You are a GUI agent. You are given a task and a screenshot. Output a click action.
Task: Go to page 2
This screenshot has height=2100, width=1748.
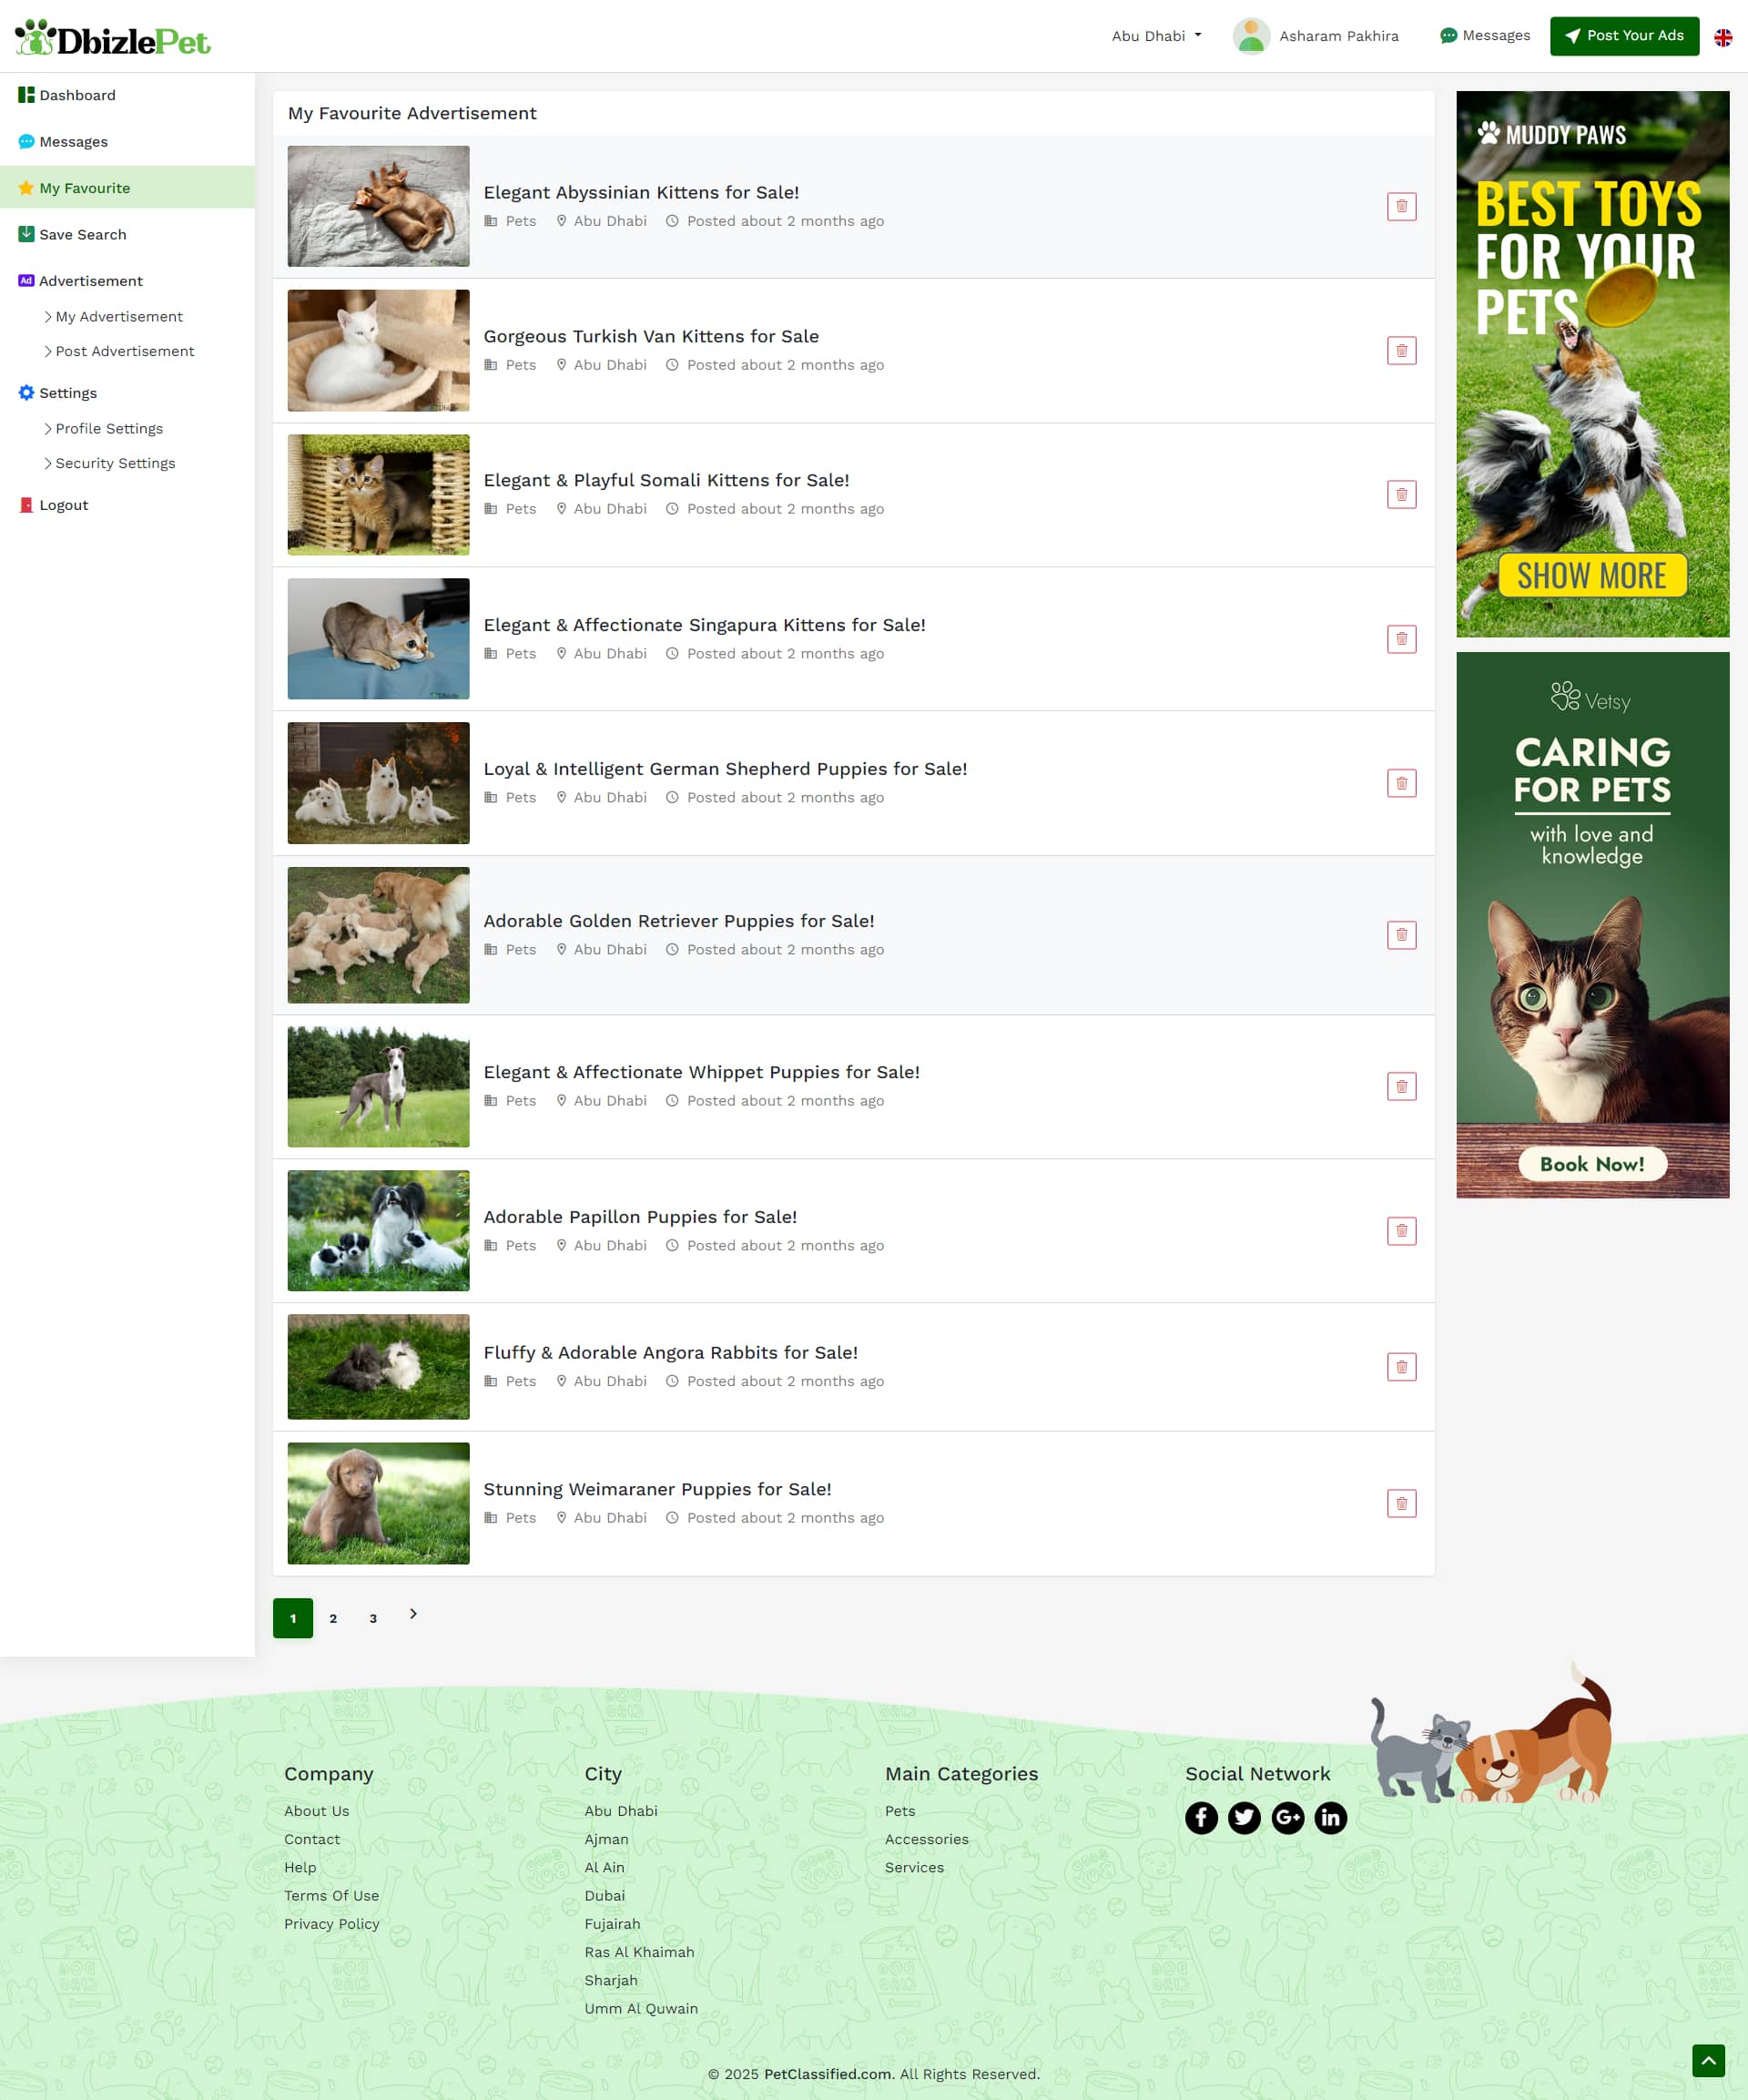pos(333,1618)
